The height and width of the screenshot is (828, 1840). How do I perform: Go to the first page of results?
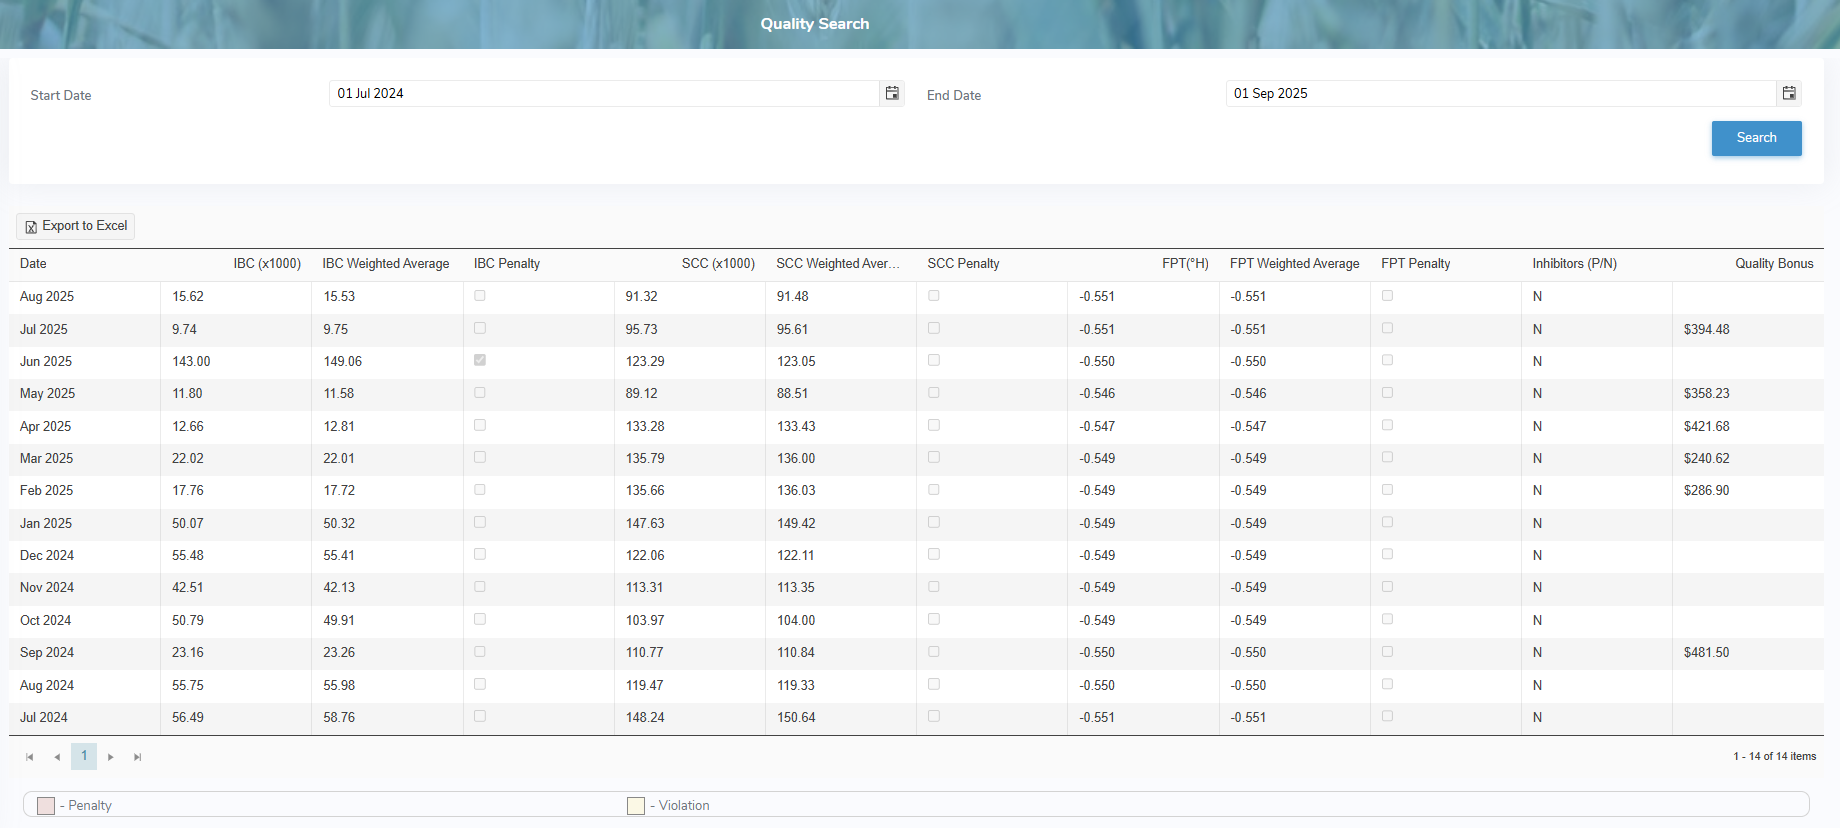pos(30,757)
